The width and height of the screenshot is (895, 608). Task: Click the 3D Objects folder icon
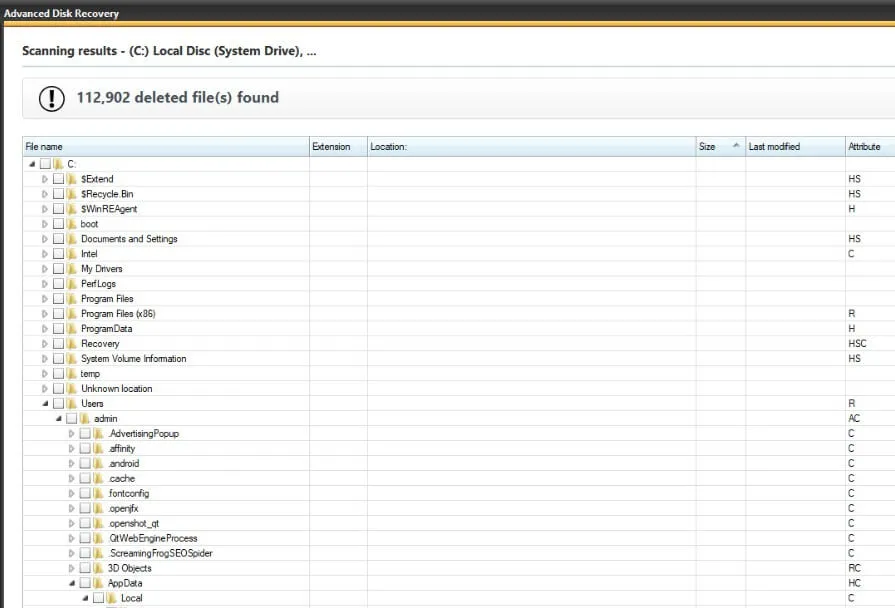coord(98,568)
